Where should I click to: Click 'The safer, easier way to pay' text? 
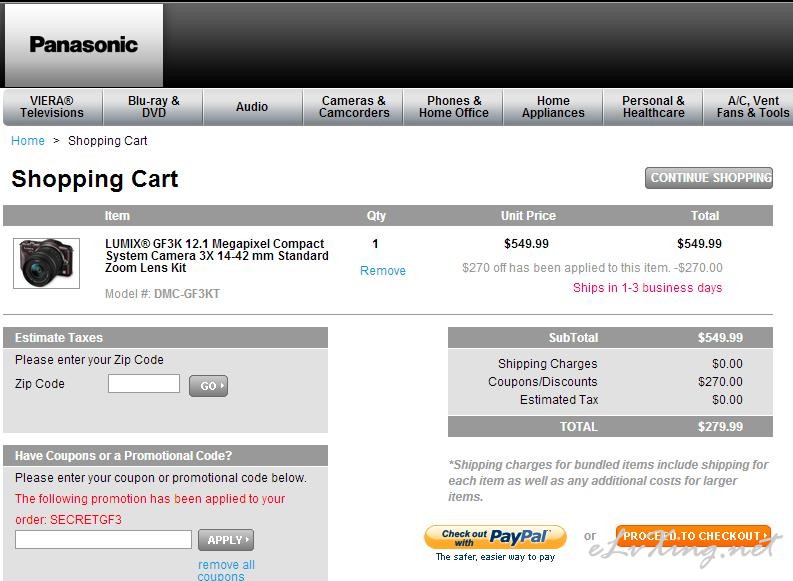coord(495,557)
